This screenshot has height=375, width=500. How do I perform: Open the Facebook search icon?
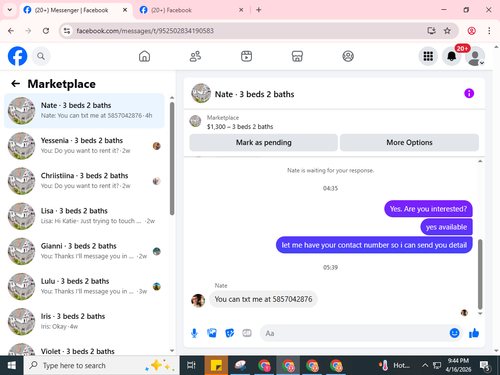coord(41,56)
